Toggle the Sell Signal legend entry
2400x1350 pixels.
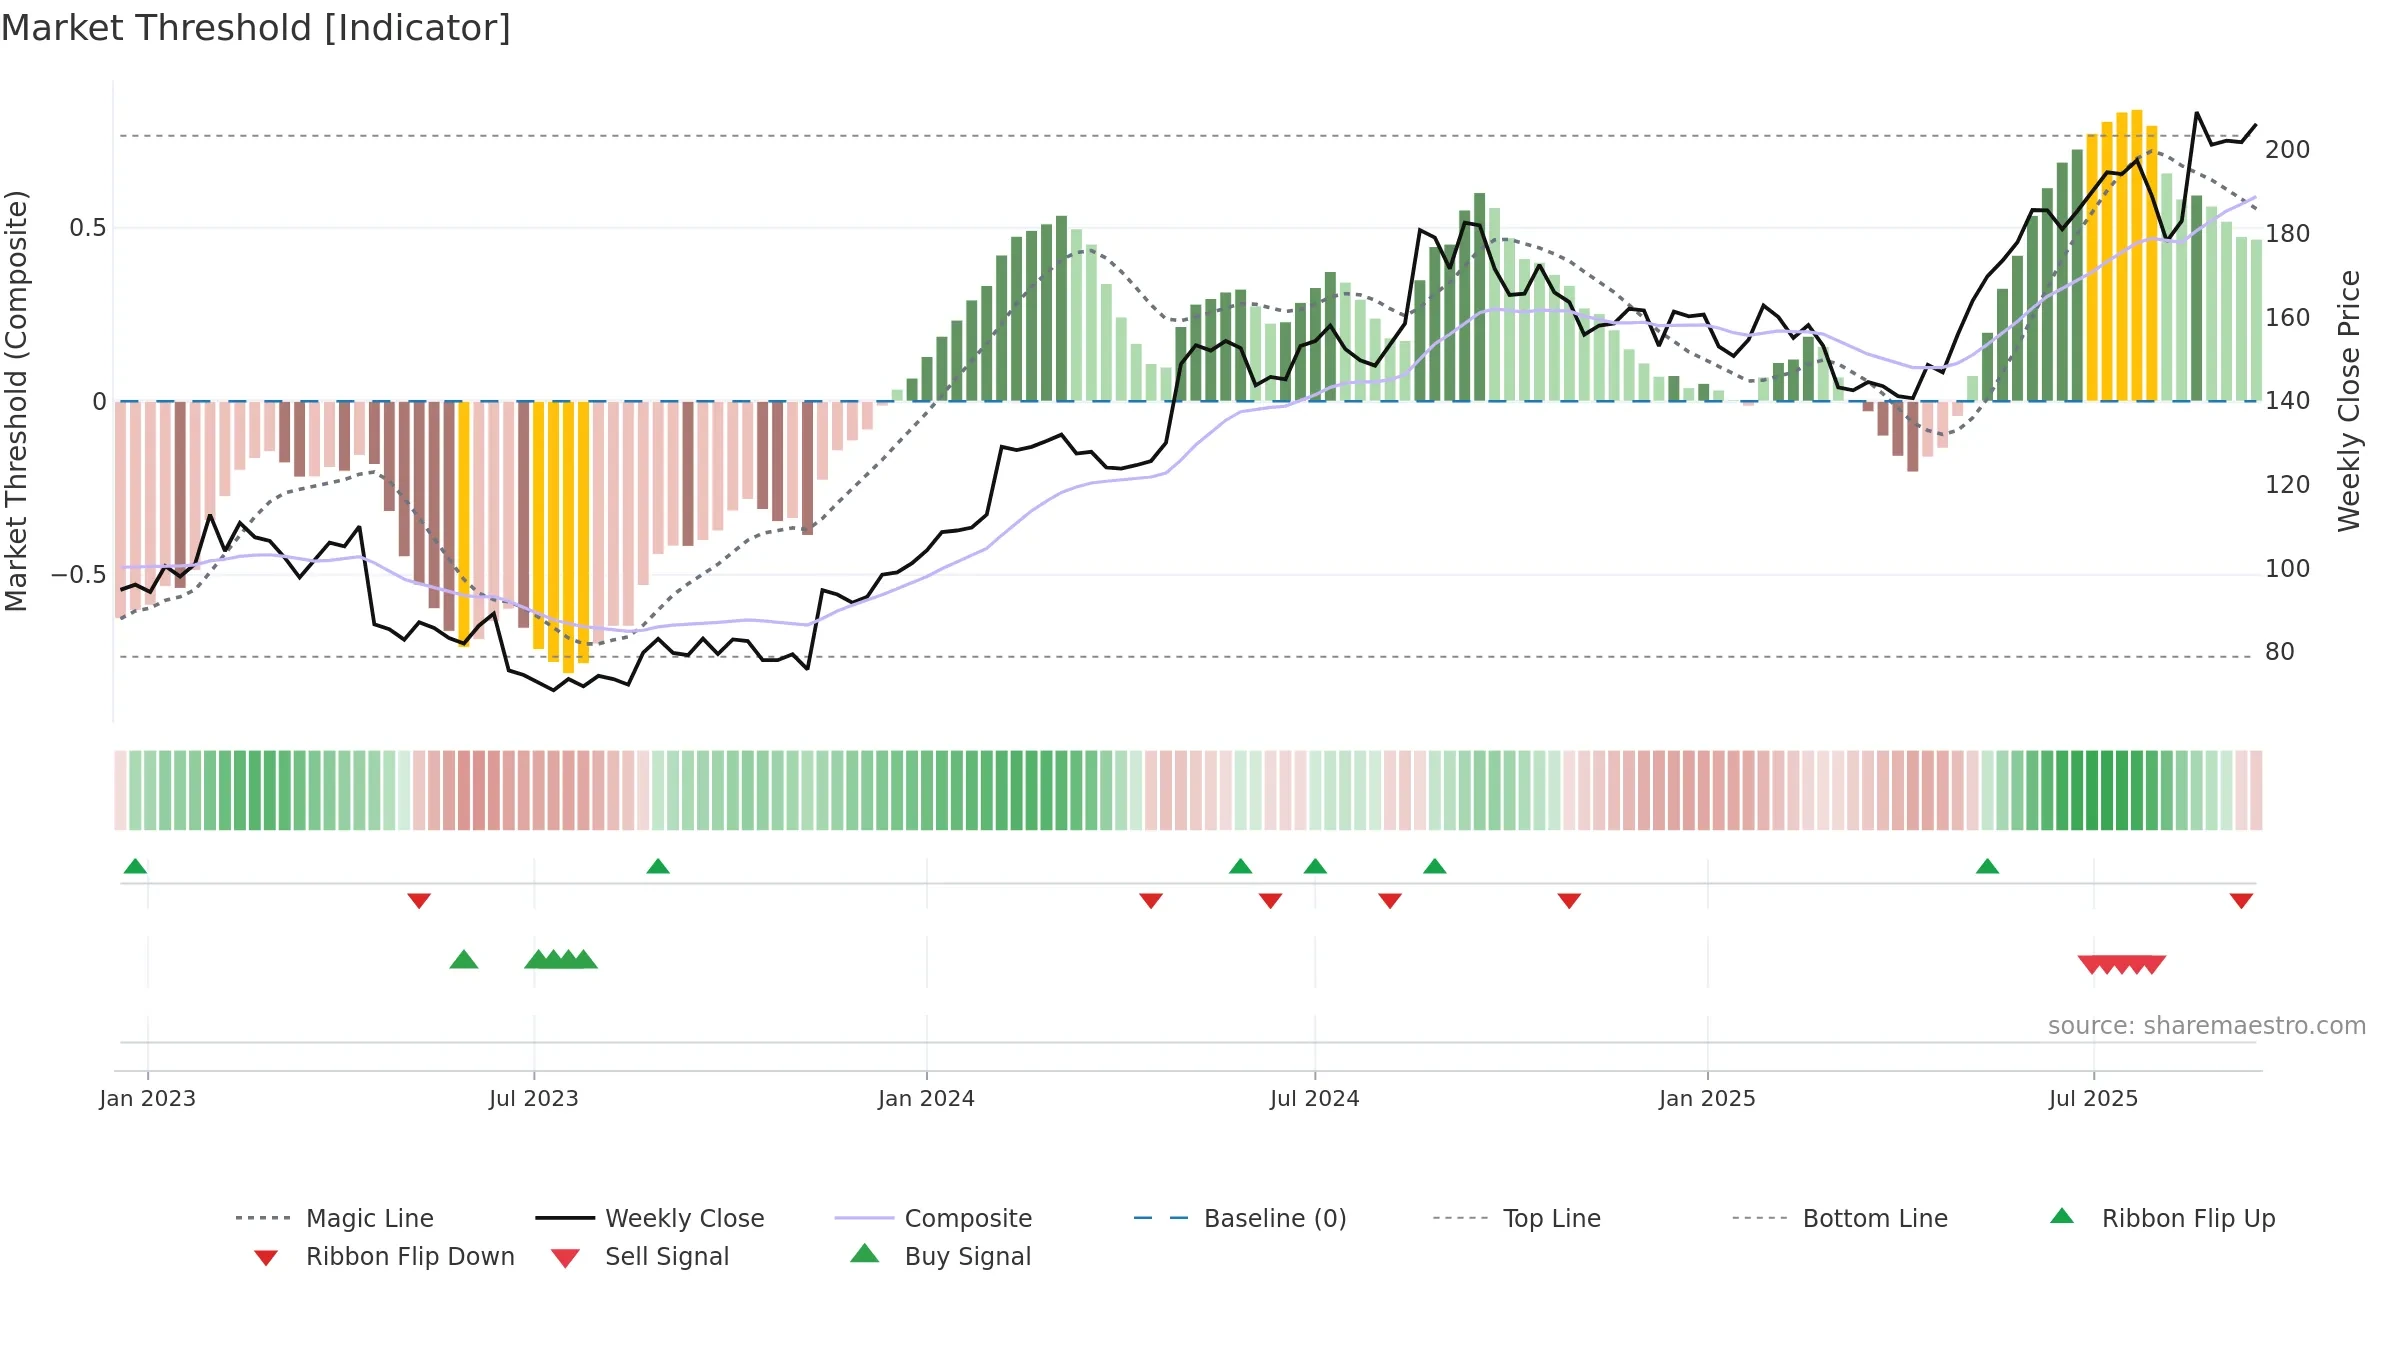click(640, 1256)
